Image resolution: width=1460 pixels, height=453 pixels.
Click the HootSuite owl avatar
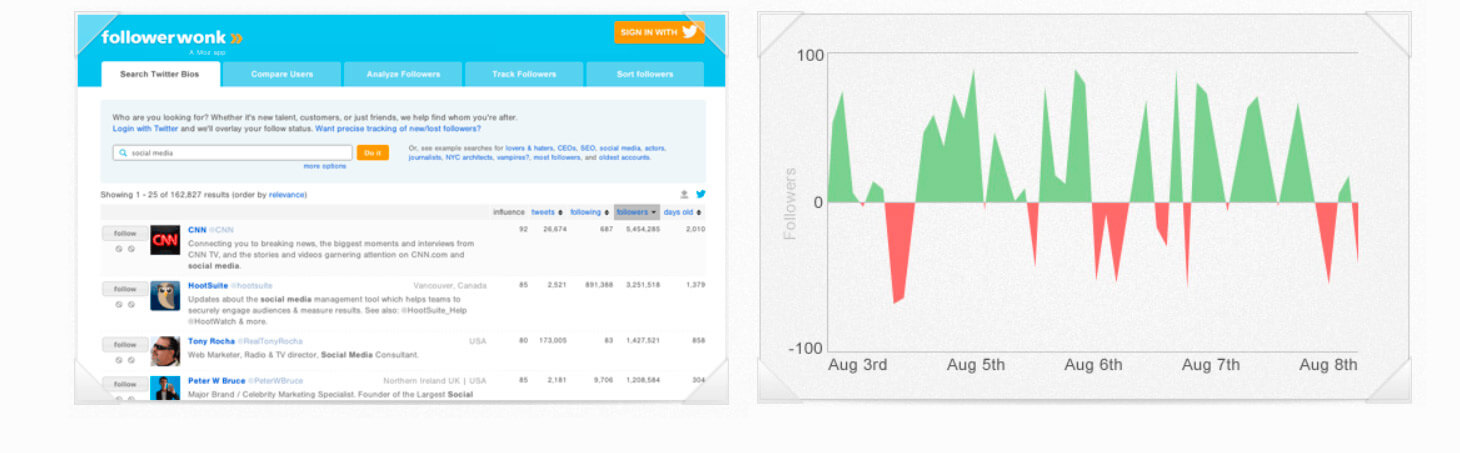tap(165, 296)
